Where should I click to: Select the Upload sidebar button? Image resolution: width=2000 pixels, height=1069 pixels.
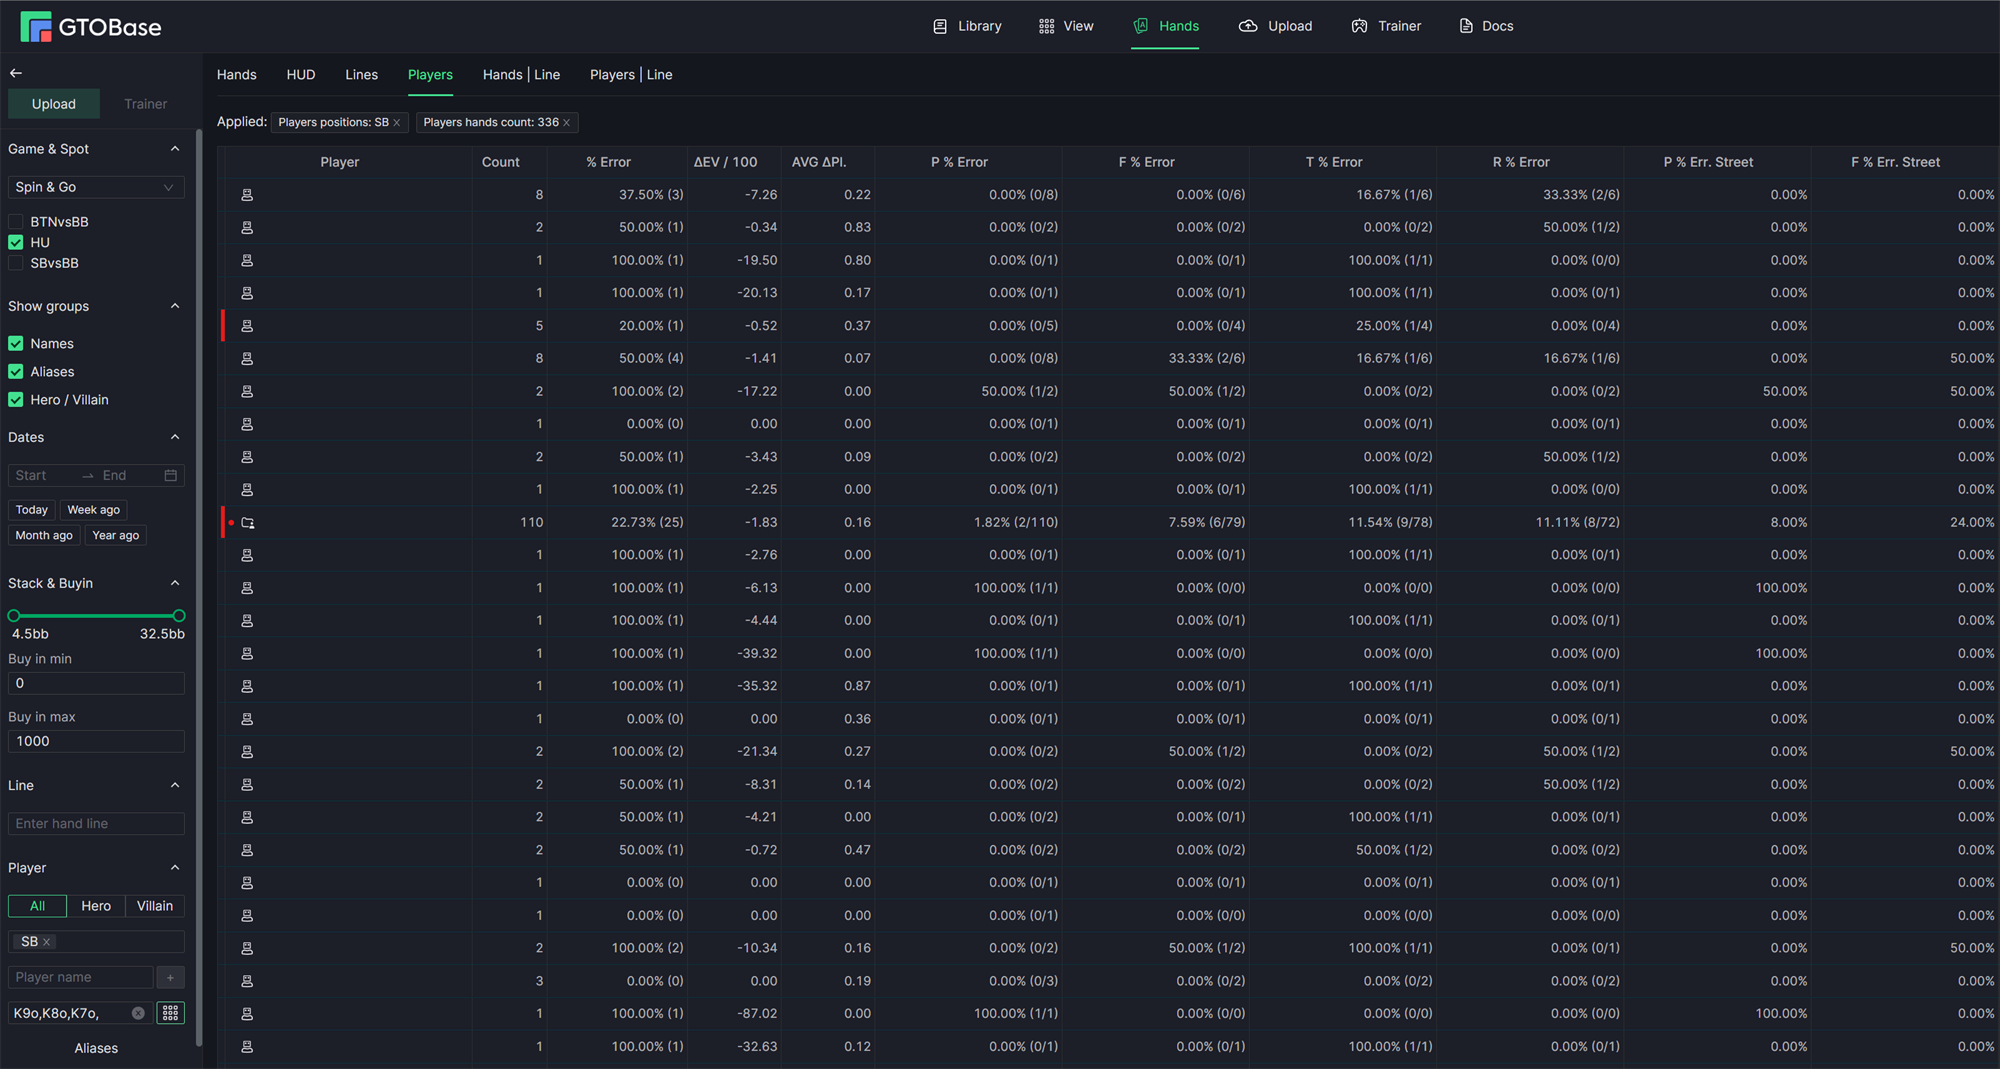[54, 104]
